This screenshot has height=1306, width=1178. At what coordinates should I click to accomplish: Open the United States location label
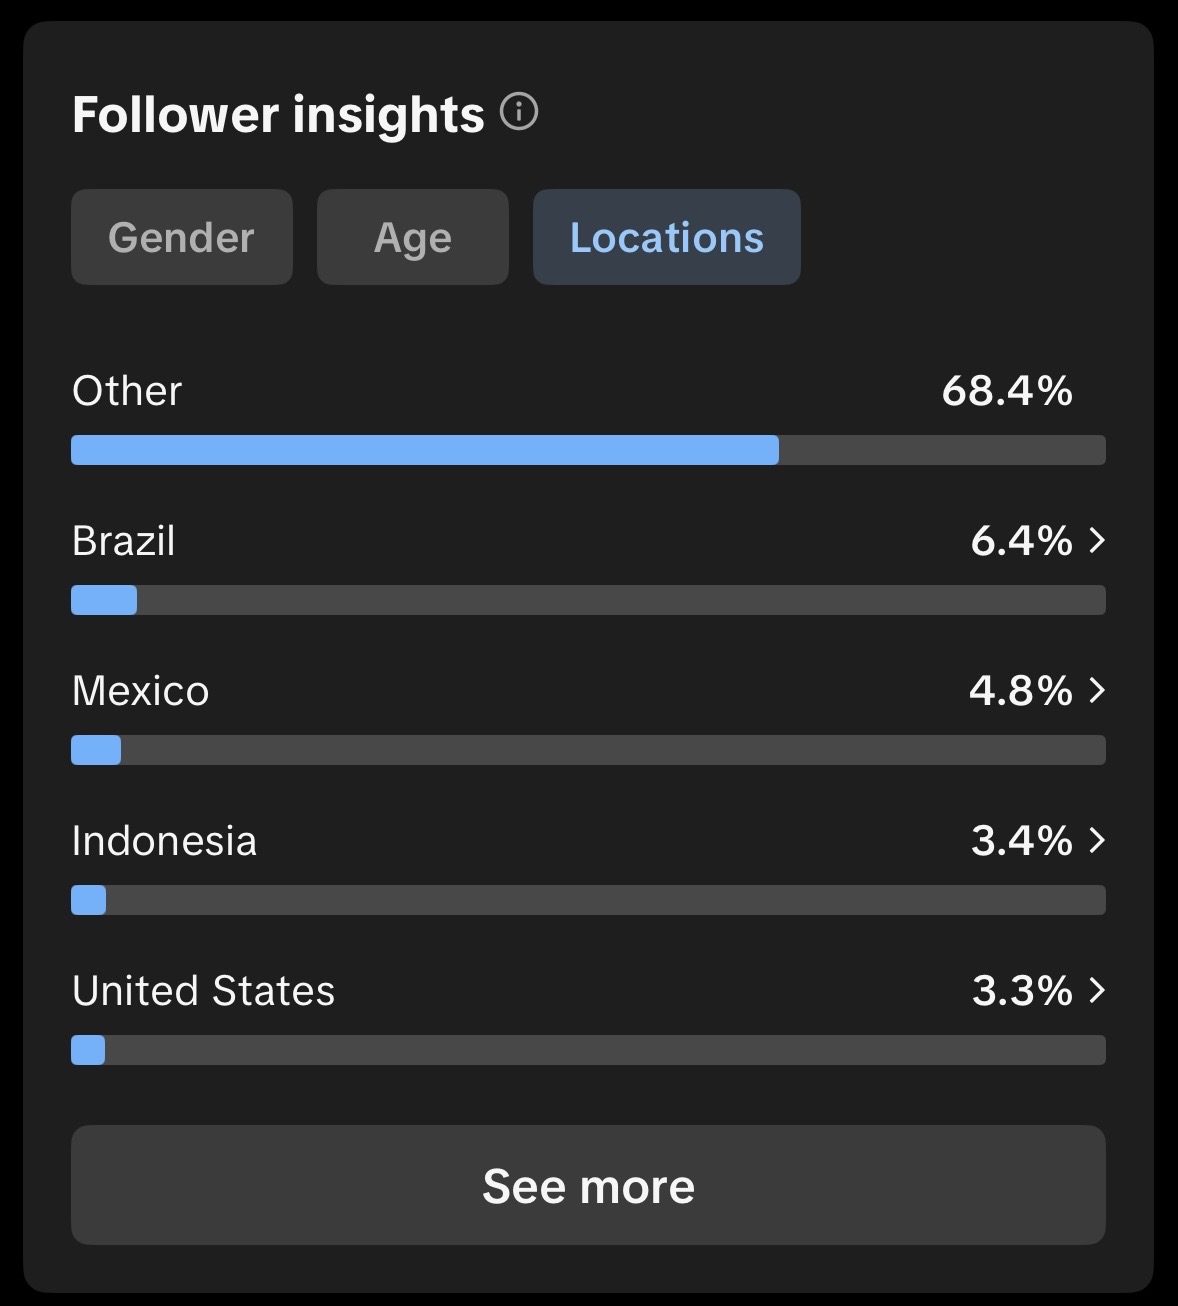click(x=204, y=991)
